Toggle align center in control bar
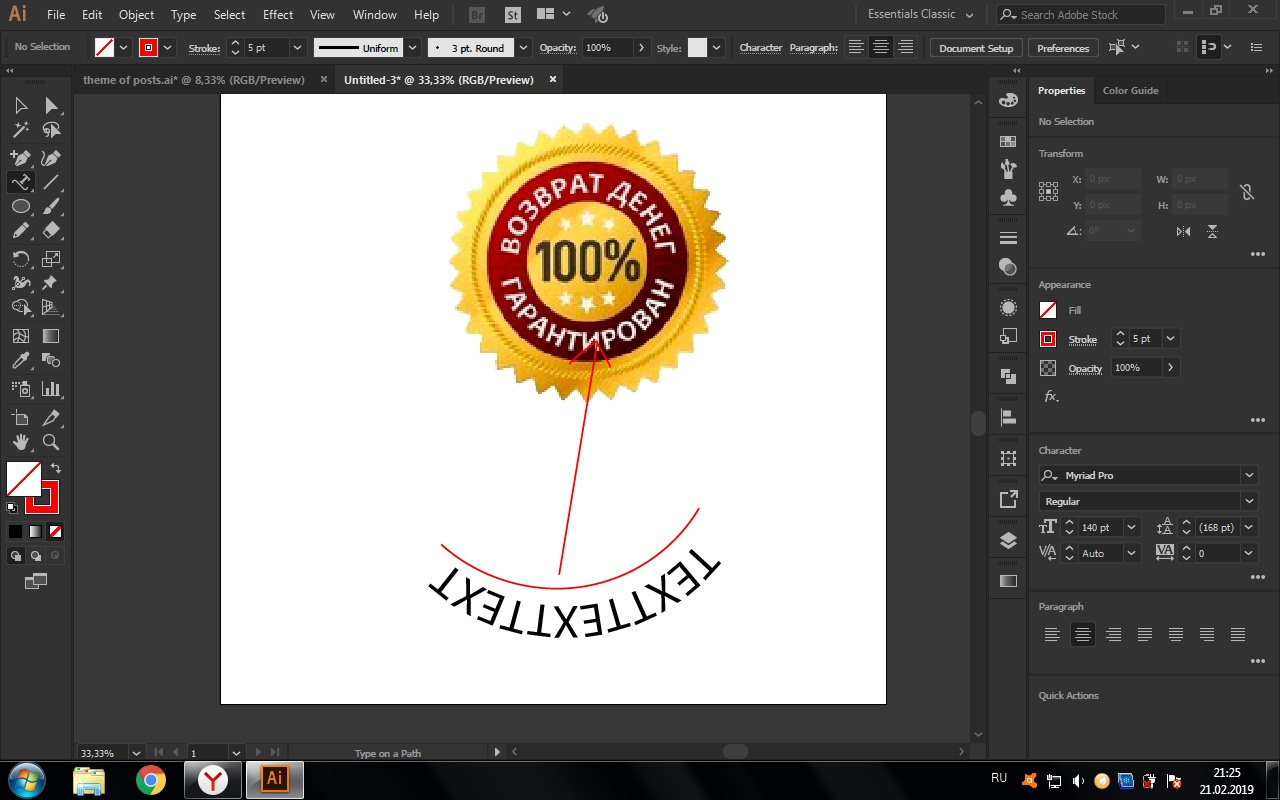Screen dimensions: 1280x800 pyautogui.click(x=881, y=47)
